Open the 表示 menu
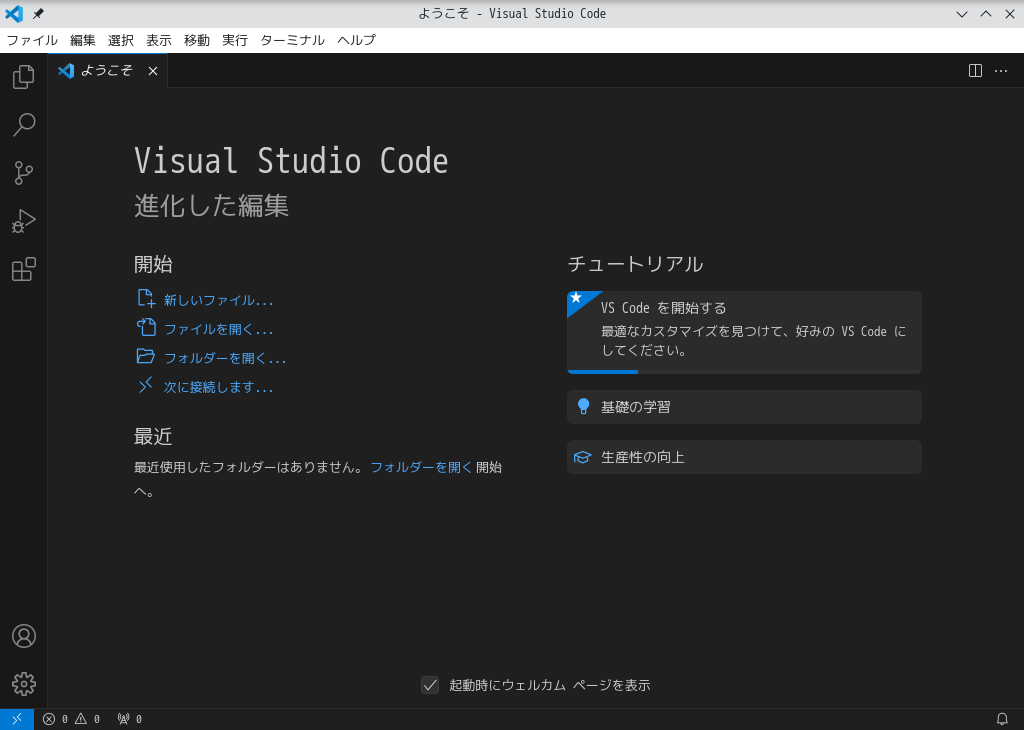1024x730 pixels. pos(159,40)
